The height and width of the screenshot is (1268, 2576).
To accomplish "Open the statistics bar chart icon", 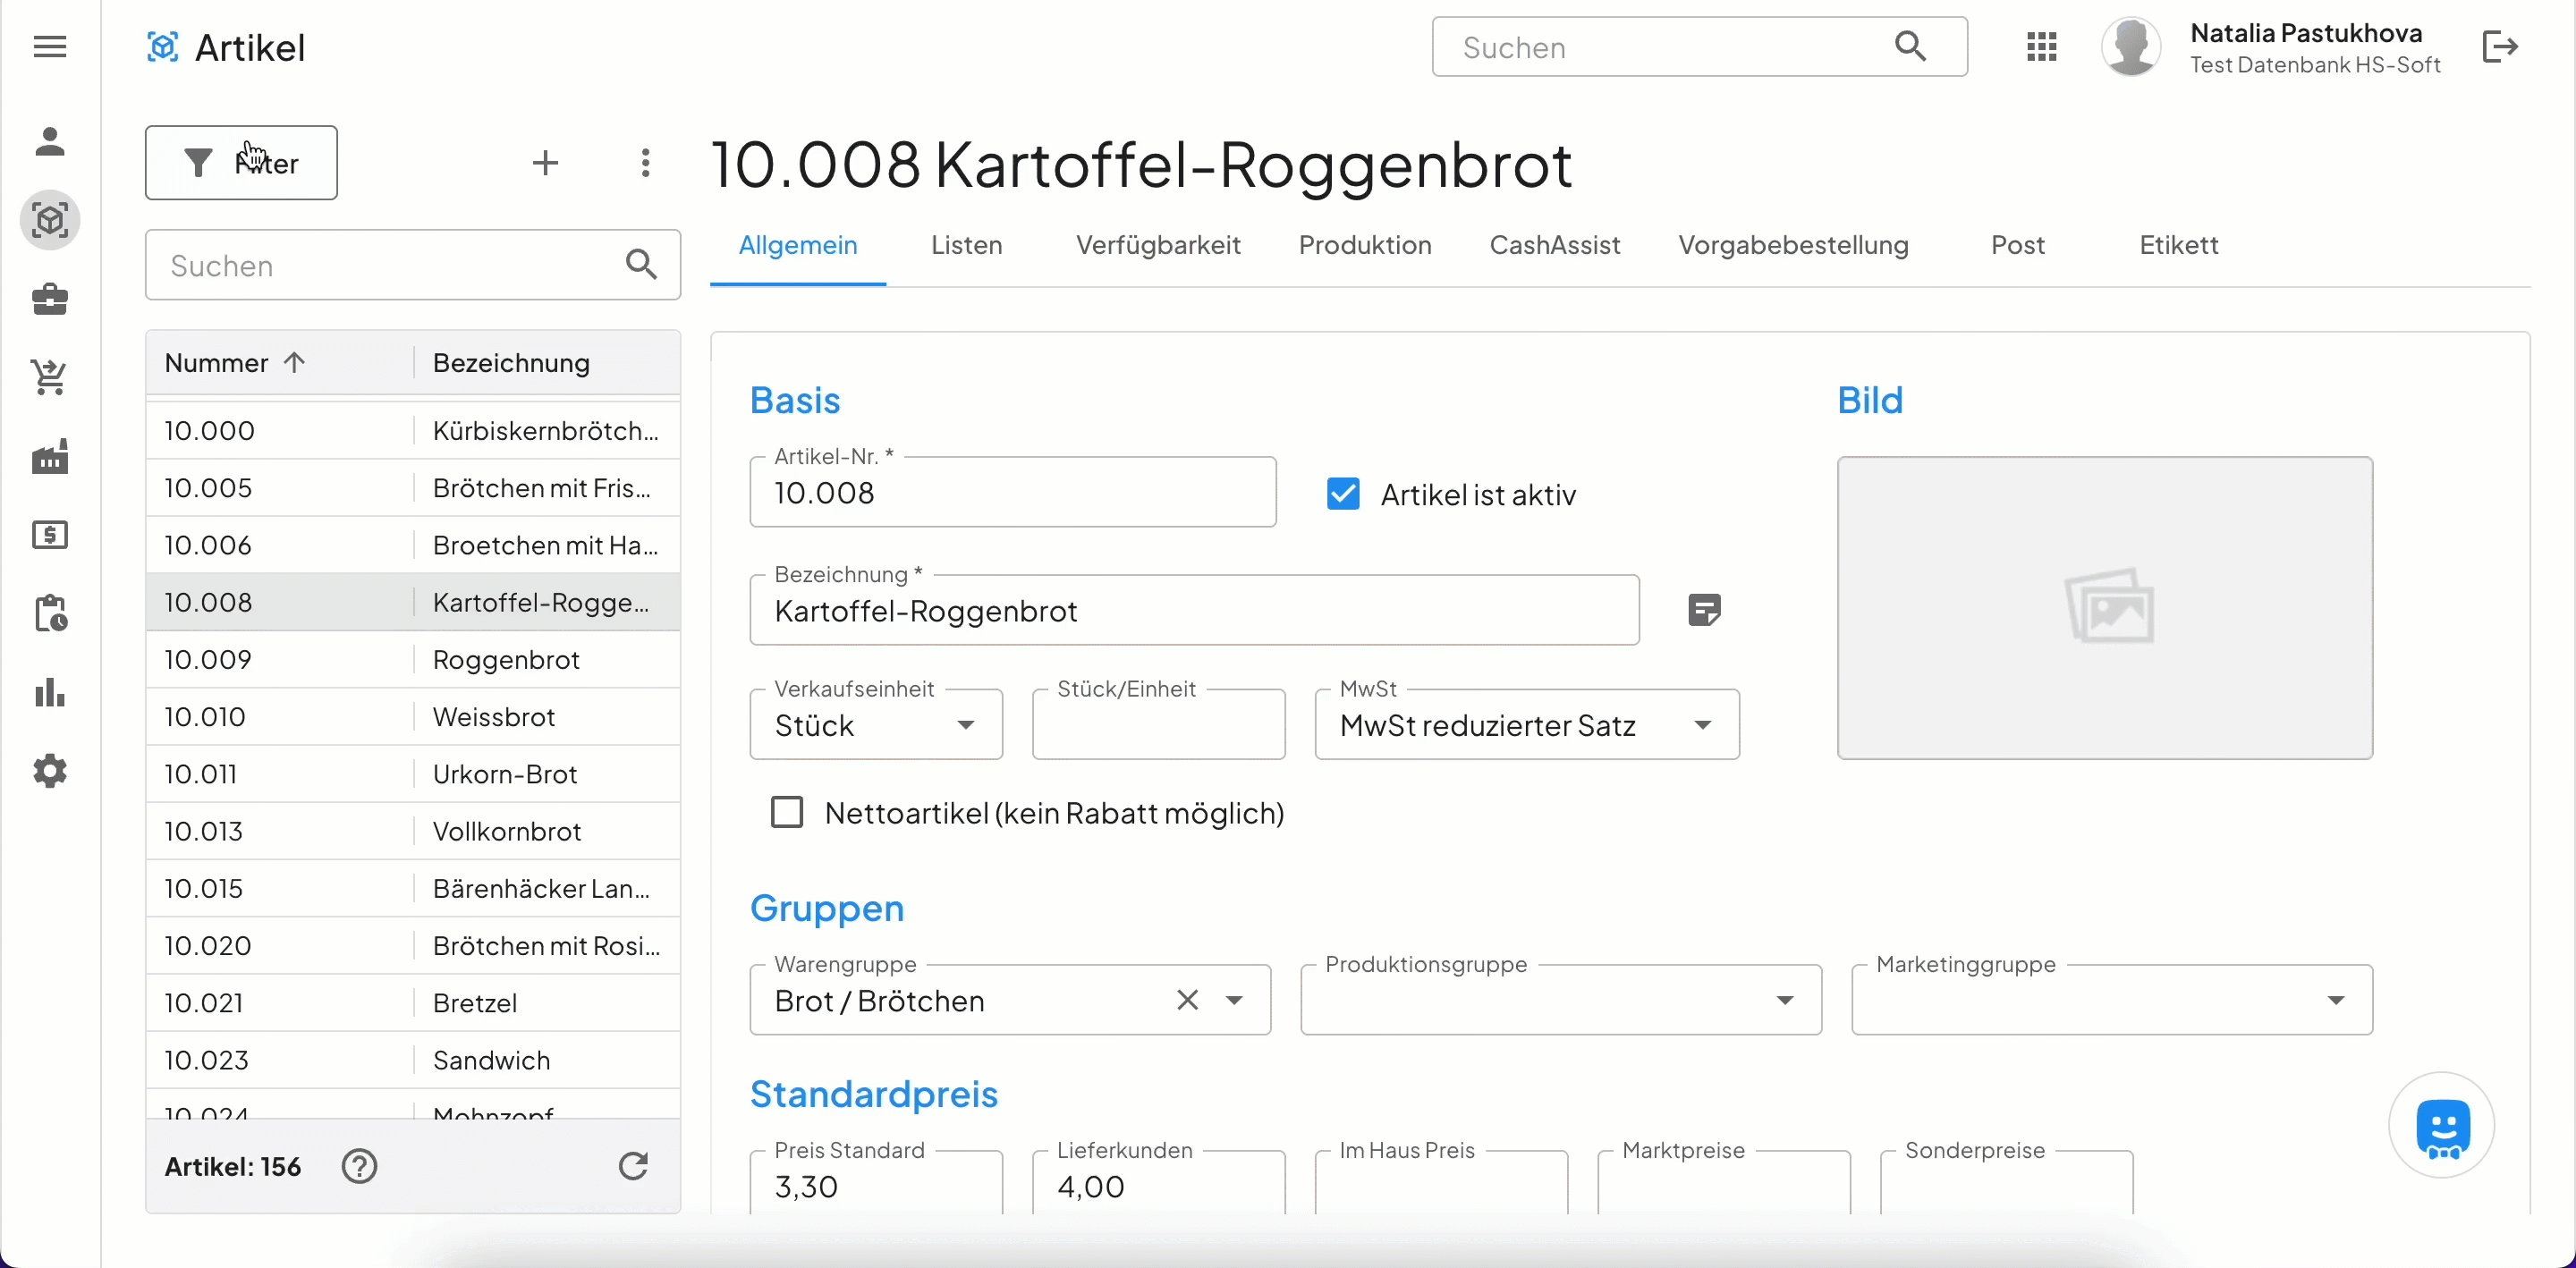I will 50,693.
